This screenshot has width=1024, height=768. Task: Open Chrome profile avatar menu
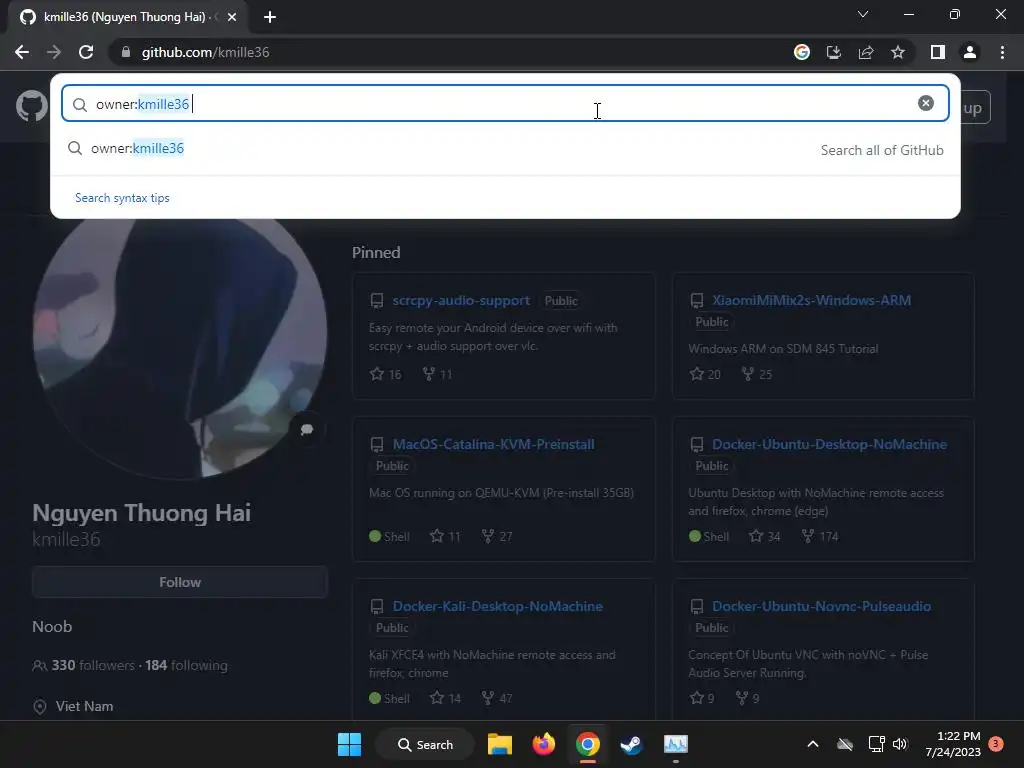[970, 52]
